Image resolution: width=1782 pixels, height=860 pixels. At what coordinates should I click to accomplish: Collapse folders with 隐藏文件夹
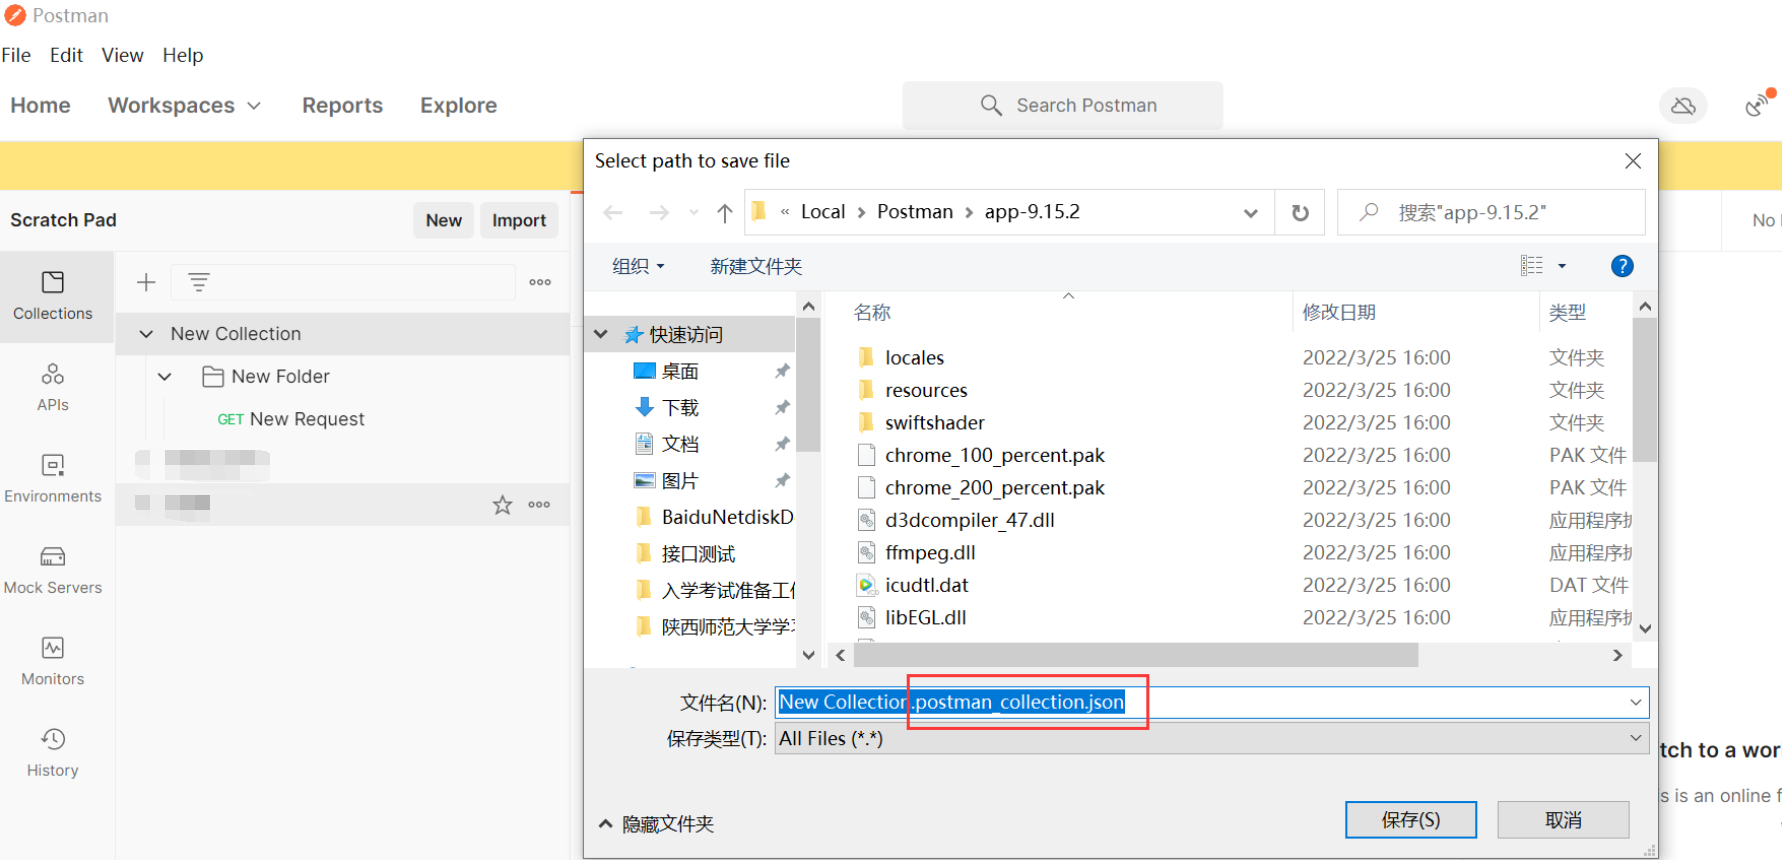point(656,824)
